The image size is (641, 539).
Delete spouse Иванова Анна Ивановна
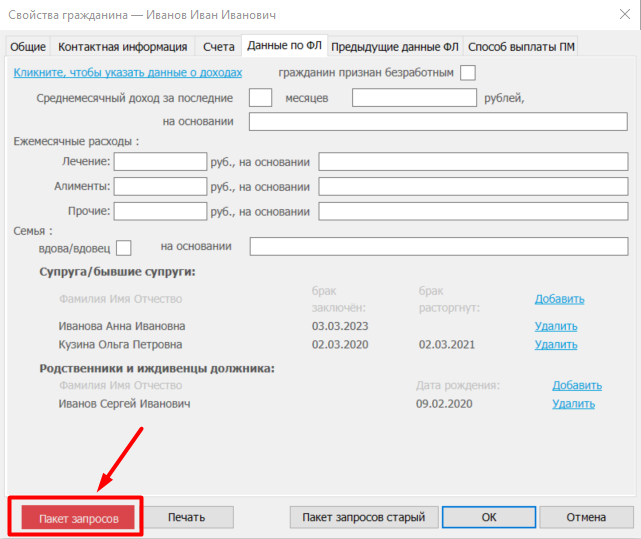click(556, 326)
